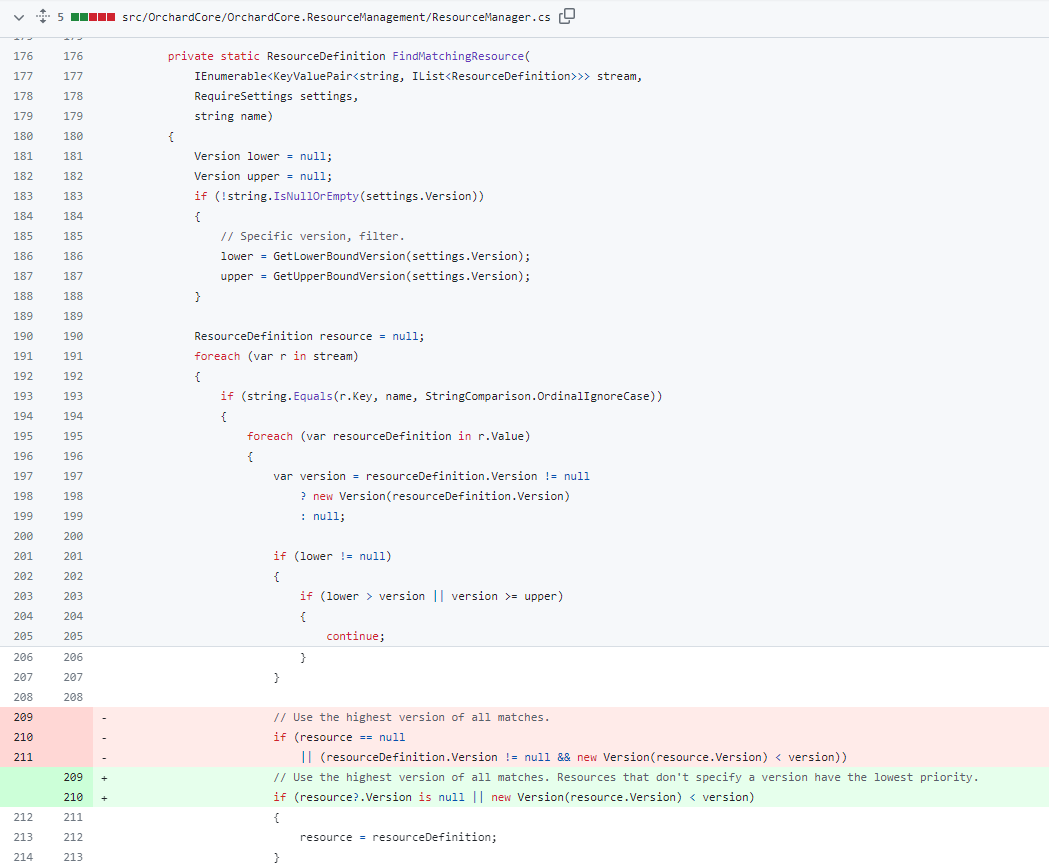Select old line number 211
Viewport: 1049px width, 867px height.
point(23,757)
